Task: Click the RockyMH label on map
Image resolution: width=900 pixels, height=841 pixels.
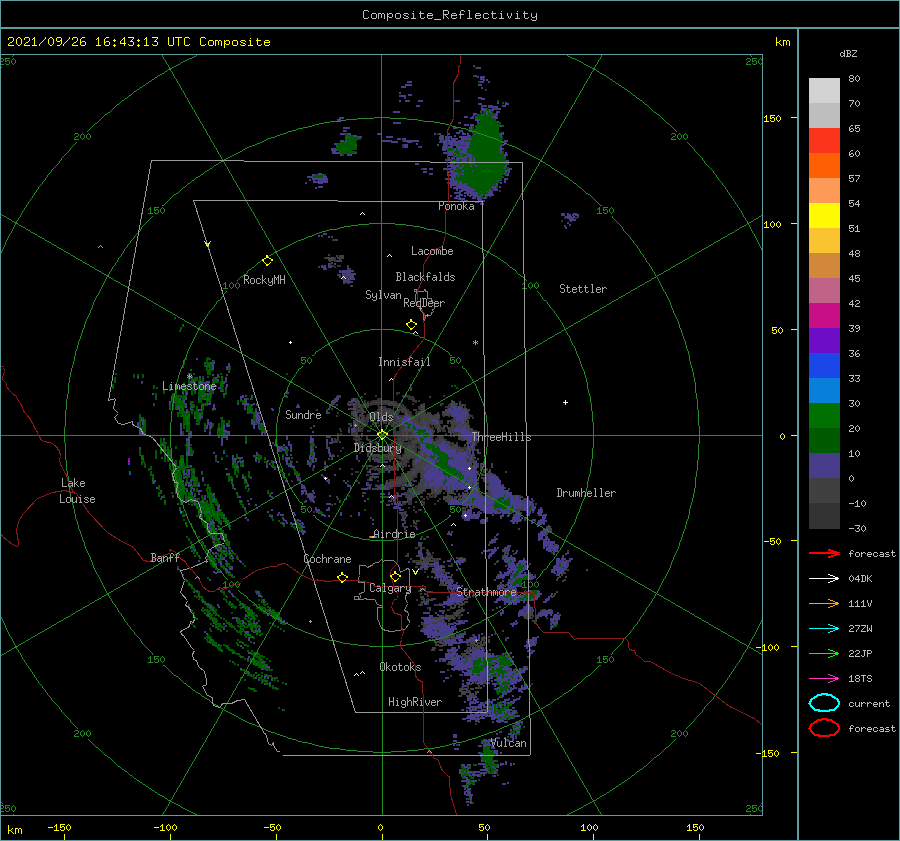Action: coord(264,280)
